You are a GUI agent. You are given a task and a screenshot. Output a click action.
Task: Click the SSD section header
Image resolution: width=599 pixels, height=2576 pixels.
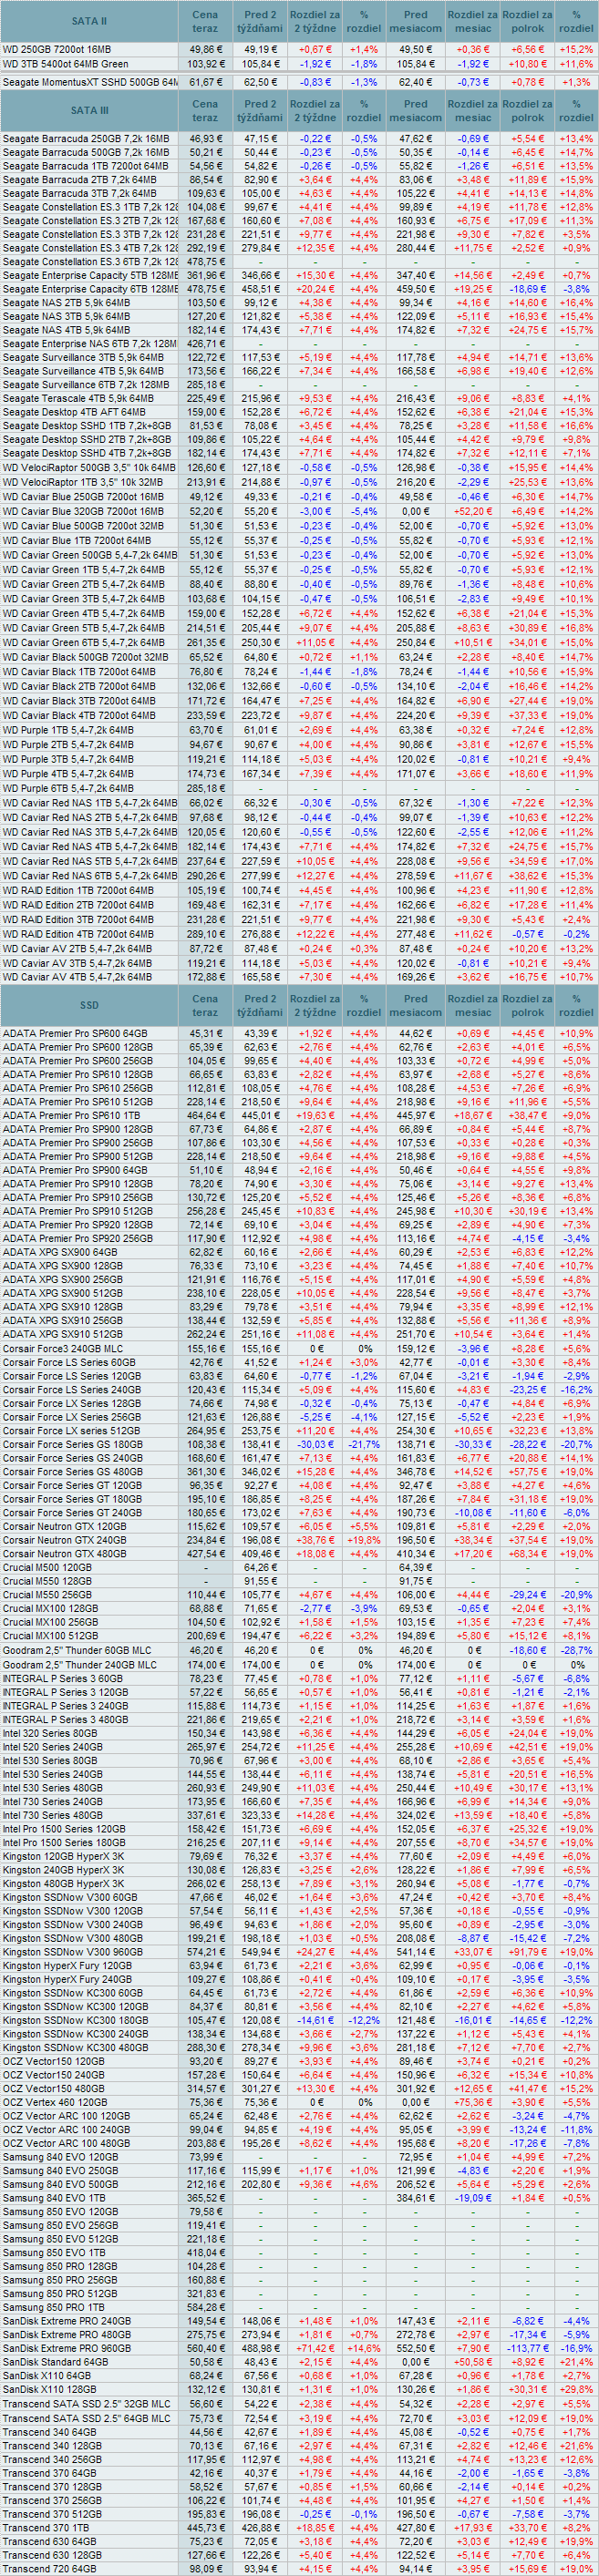[x=90, y=1005]
